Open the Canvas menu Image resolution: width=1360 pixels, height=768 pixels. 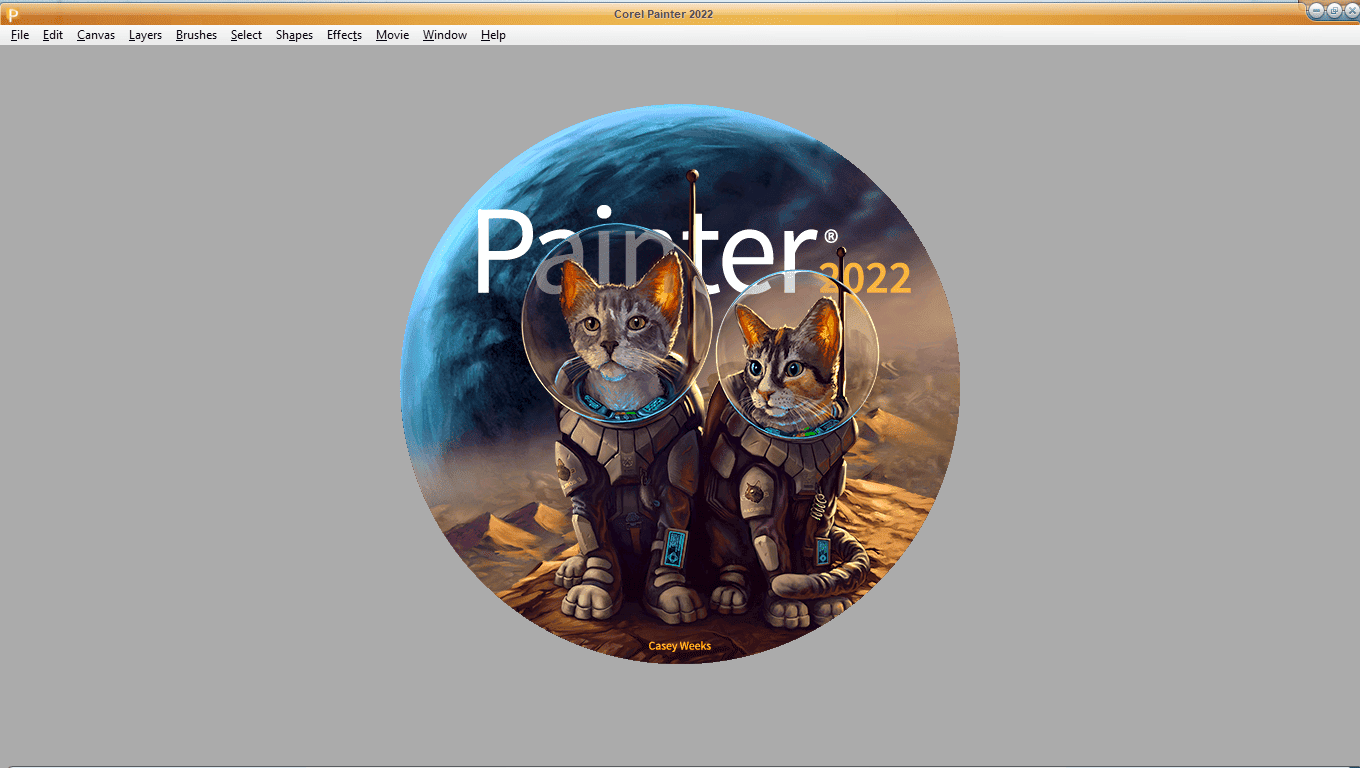(96, 35)
